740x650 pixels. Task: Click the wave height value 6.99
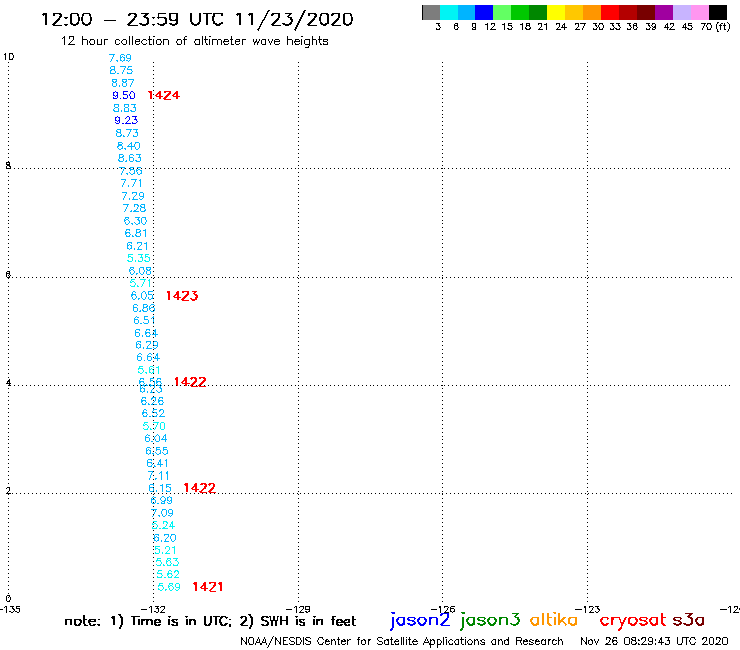click(x=161, y=500)
